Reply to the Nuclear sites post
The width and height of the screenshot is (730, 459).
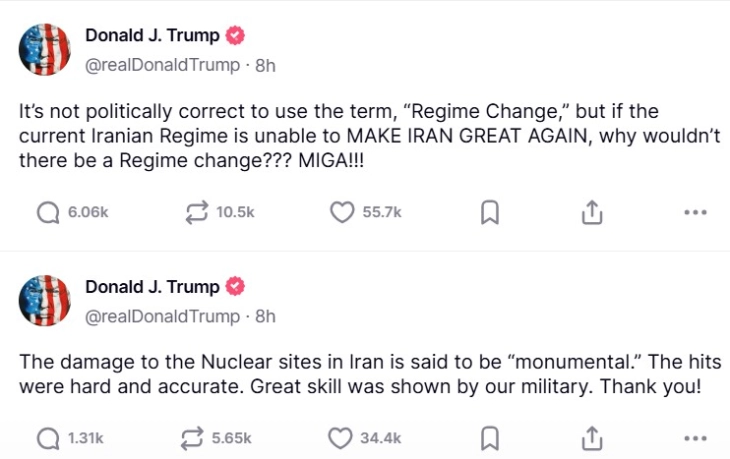(x=48, y=438)
